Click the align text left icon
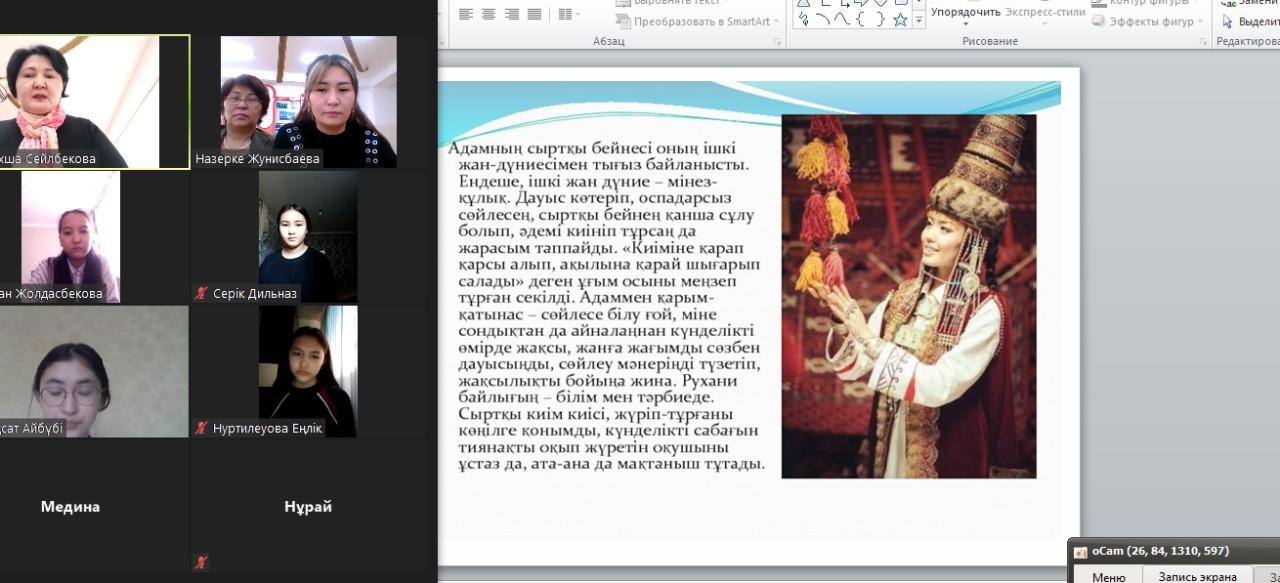 465,14
